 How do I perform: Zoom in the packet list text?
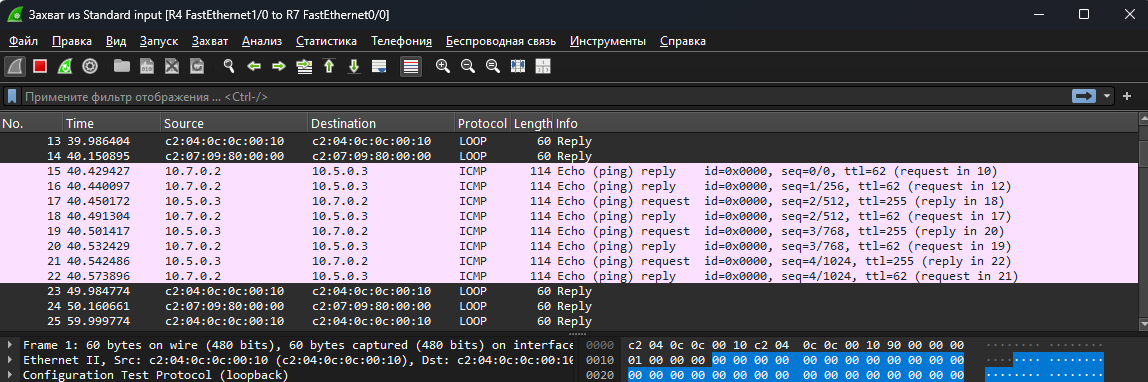tap(442, 67)
